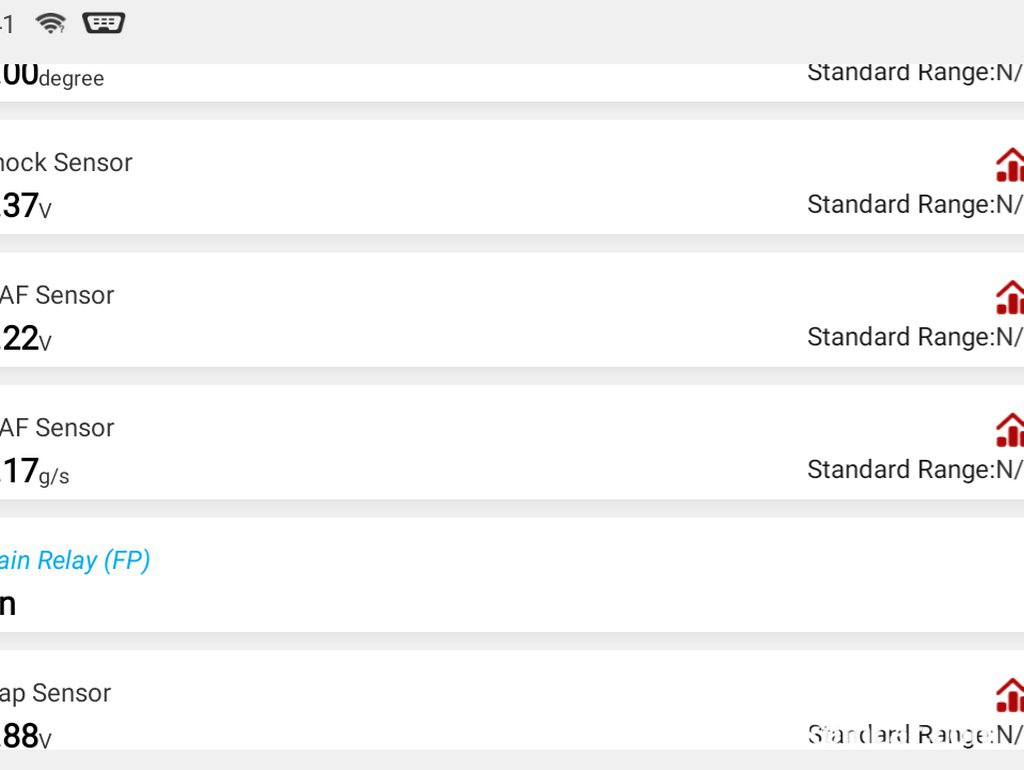Viewport: 1024px width, 770px height.
Task: Tap the Map Sensor voltage value ending 88
Action: click(25, 736)
